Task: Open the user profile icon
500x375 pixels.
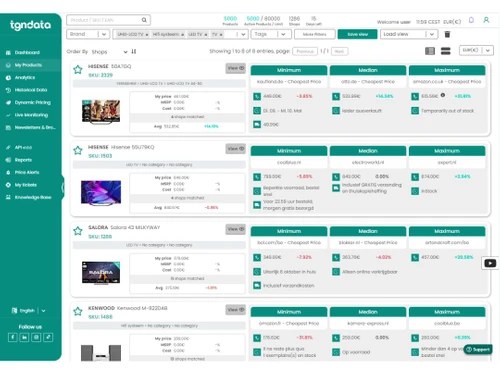Action: click(486, 20)
